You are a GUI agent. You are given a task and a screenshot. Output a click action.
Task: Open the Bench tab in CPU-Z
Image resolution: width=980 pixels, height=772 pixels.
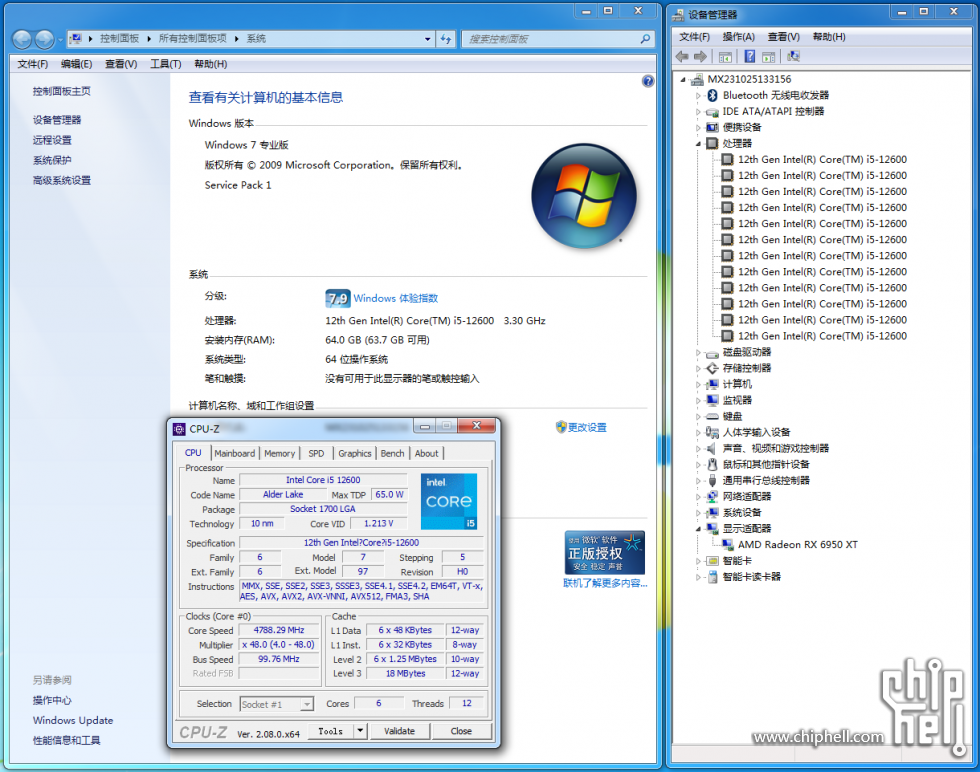(x=392, y=453)
